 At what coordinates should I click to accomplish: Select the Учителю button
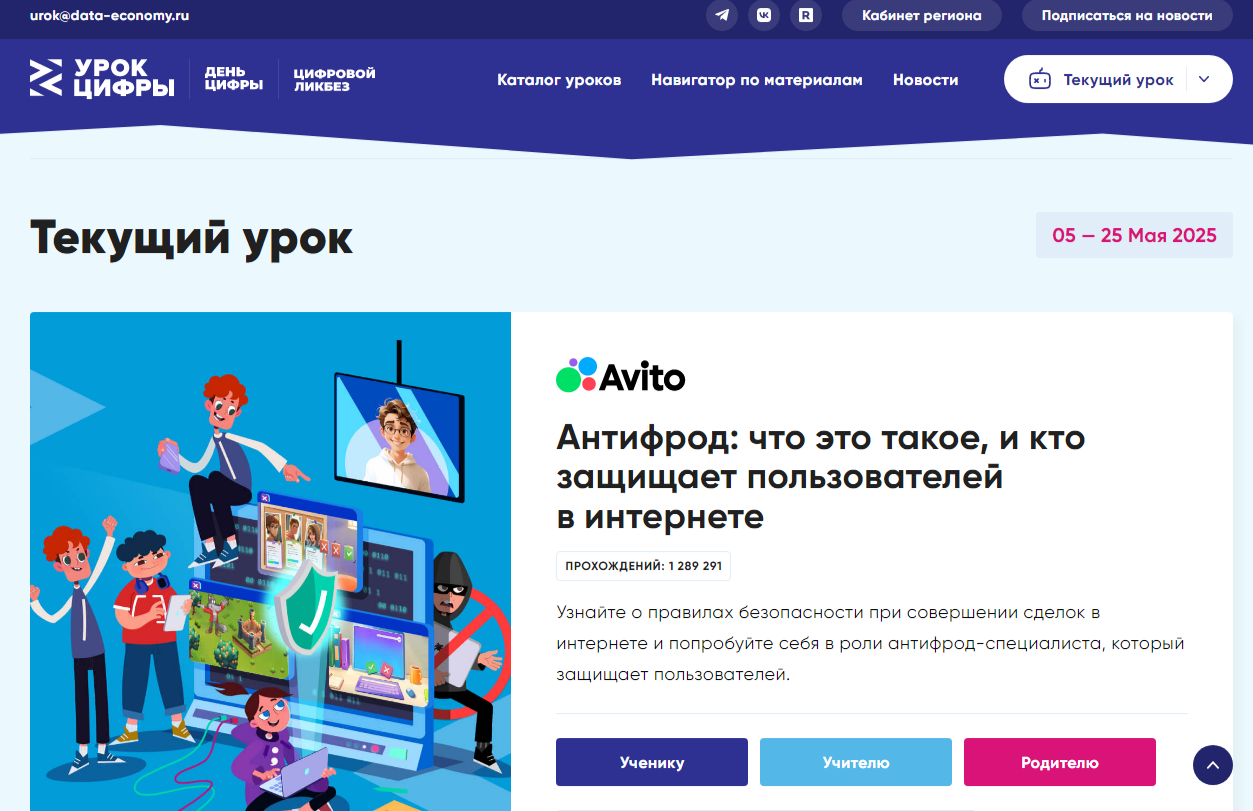click(856, 762)
